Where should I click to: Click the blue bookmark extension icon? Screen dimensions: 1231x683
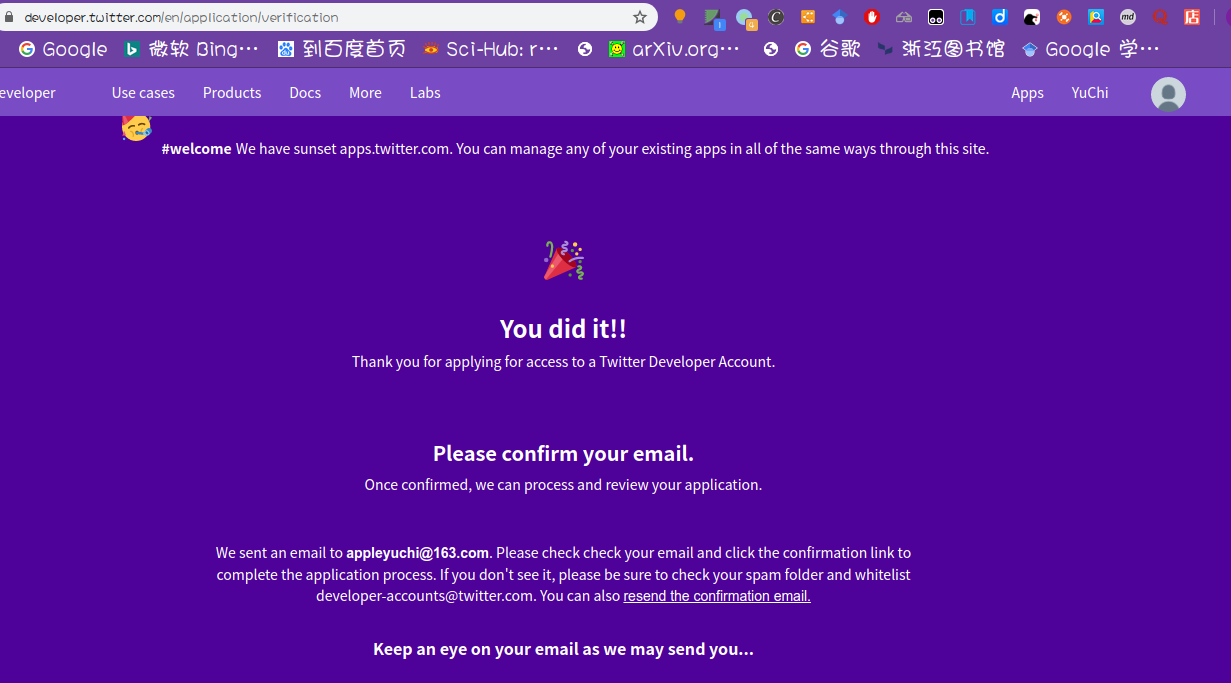pos(968,17)
